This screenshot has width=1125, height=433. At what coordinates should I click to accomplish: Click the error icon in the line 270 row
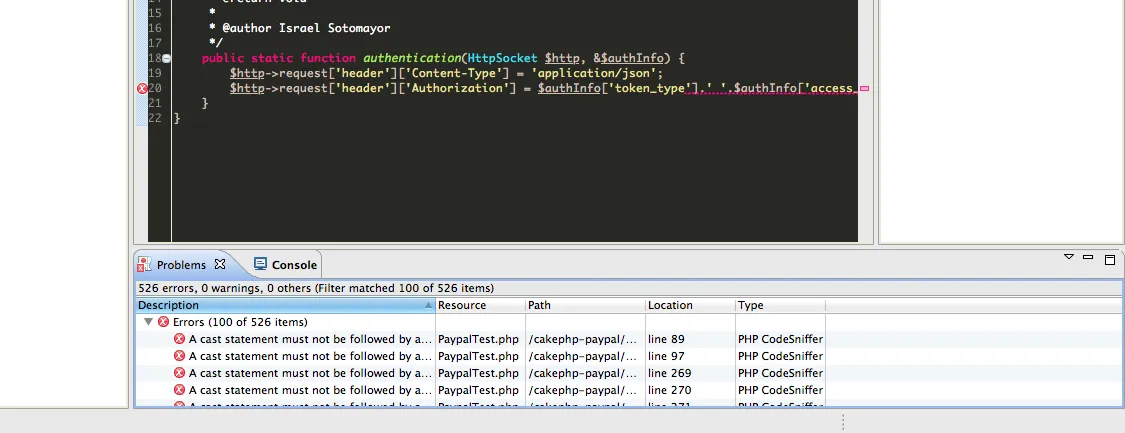click(179, 391)
